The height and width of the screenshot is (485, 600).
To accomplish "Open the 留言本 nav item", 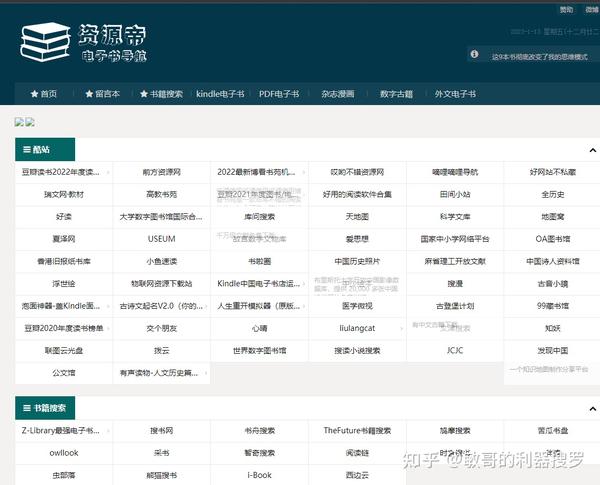I will [103, 94].
